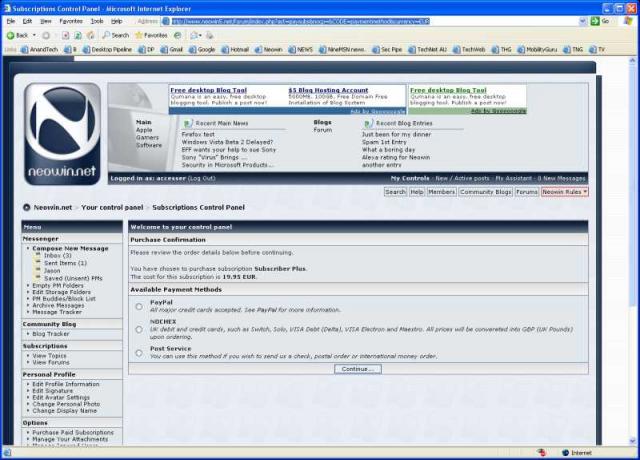Click the Search magnifier toolbar icon
640x460 pixels.
tap(106, 34)
